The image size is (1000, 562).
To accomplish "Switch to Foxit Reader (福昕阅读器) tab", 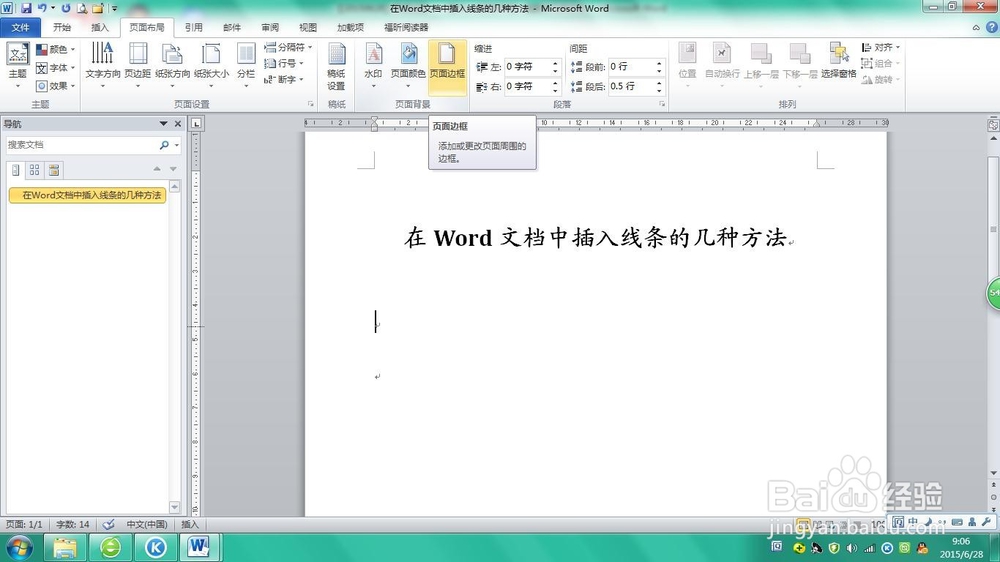I will coord(406,27).
